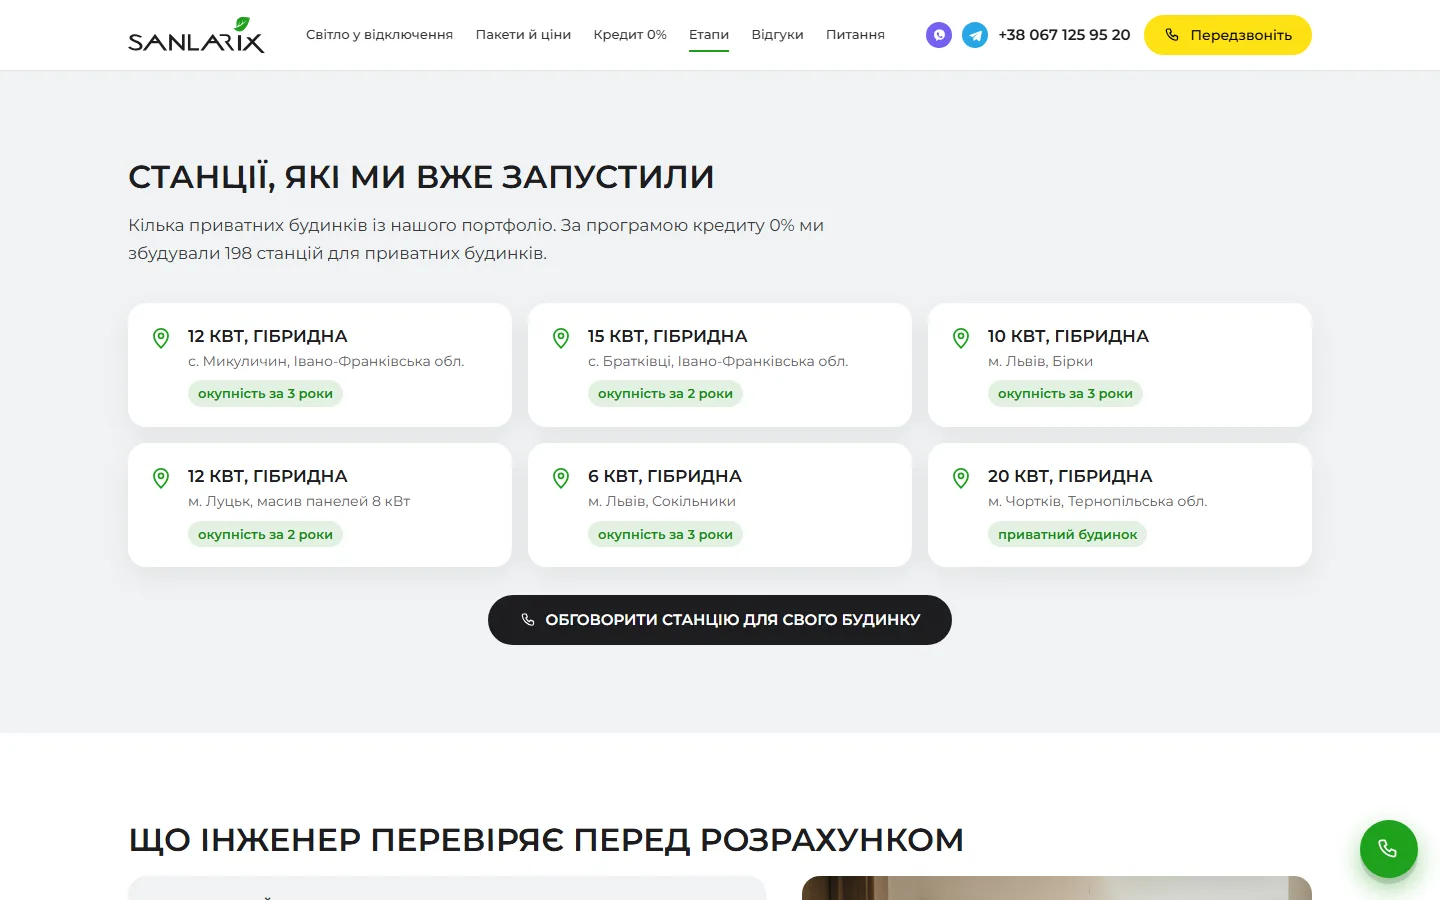Open the 'Кредит 0%' menu item

[630, 35]
